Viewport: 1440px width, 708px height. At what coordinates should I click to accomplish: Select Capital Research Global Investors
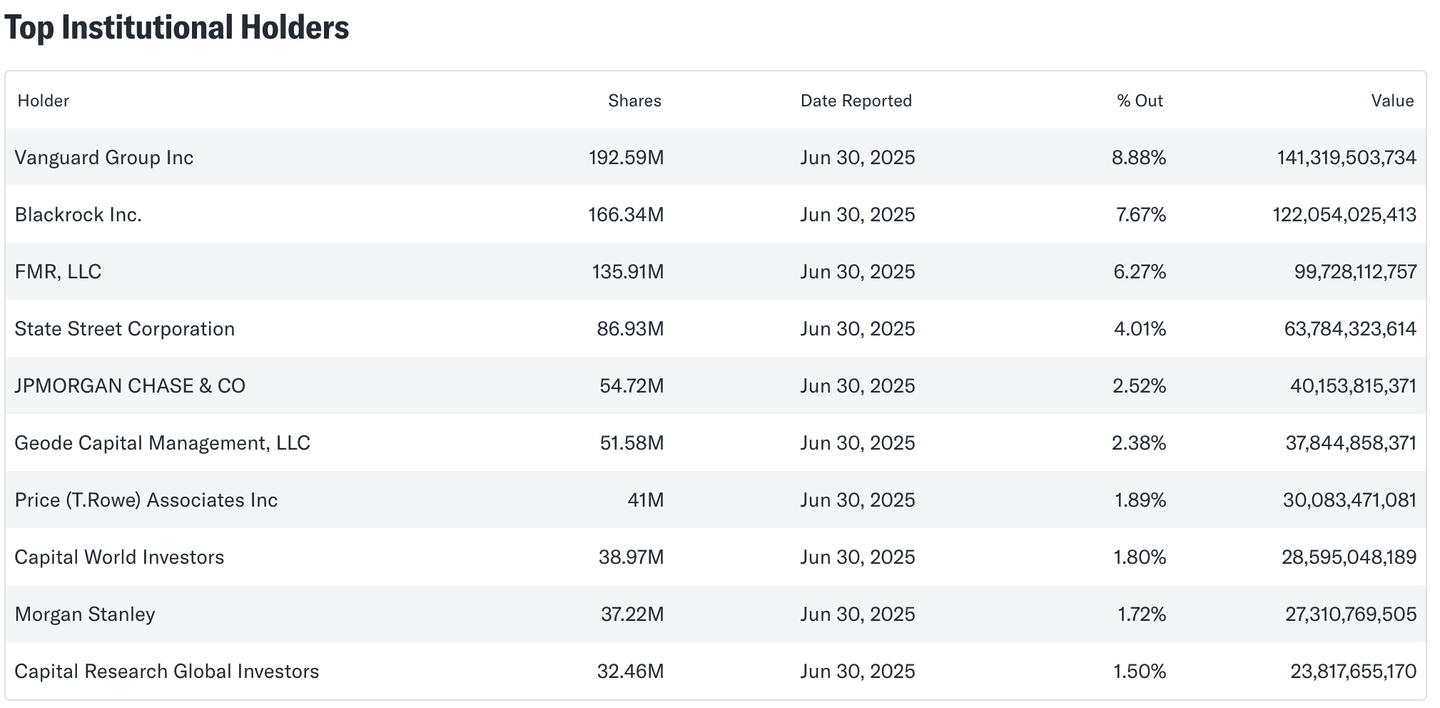point(167,671)
